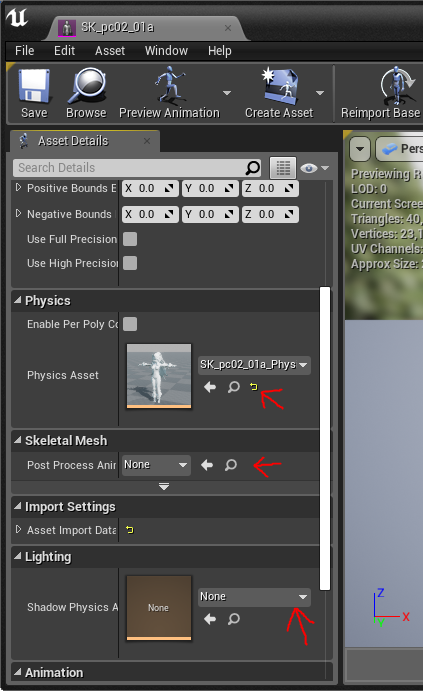Click the Positive Bounds Z value field
This screenshot has height=691, width=423.
click(x=270, y=189)
